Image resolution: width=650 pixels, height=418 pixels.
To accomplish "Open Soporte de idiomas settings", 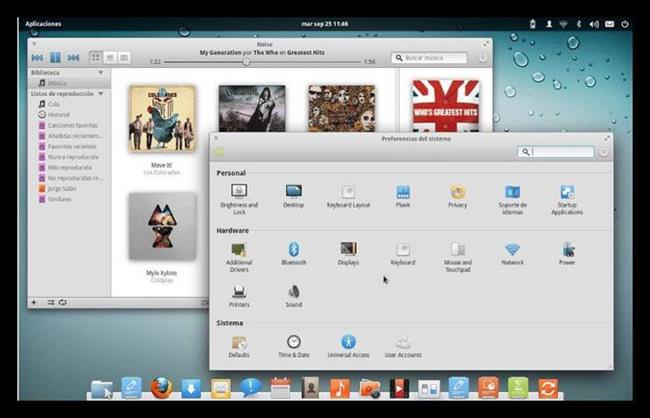I will [512, 199].
